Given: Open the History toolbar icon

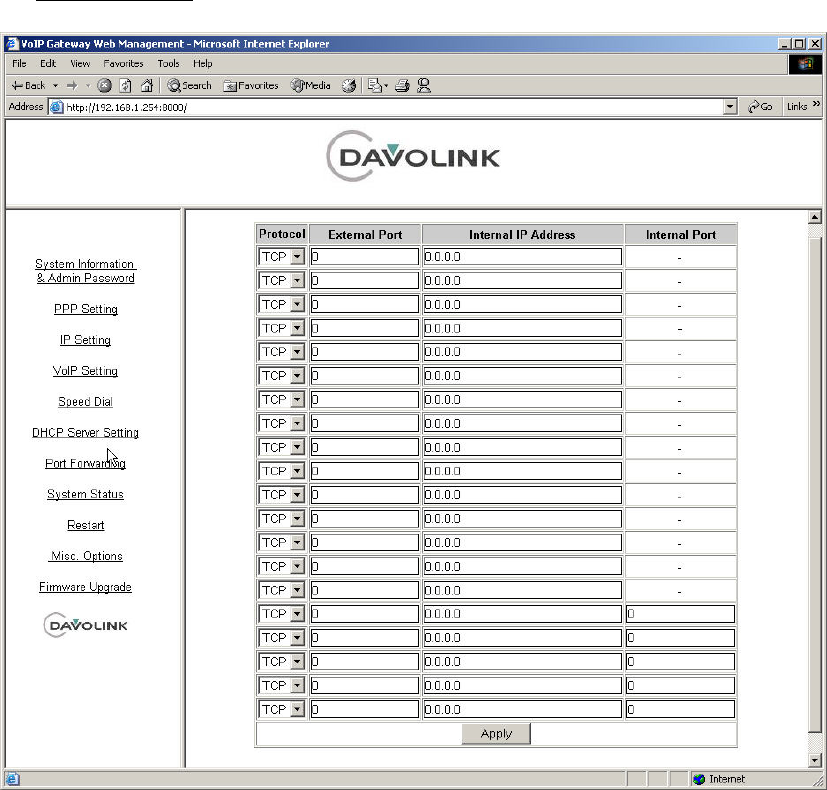Looking at the screenshot, I should 349,85.
